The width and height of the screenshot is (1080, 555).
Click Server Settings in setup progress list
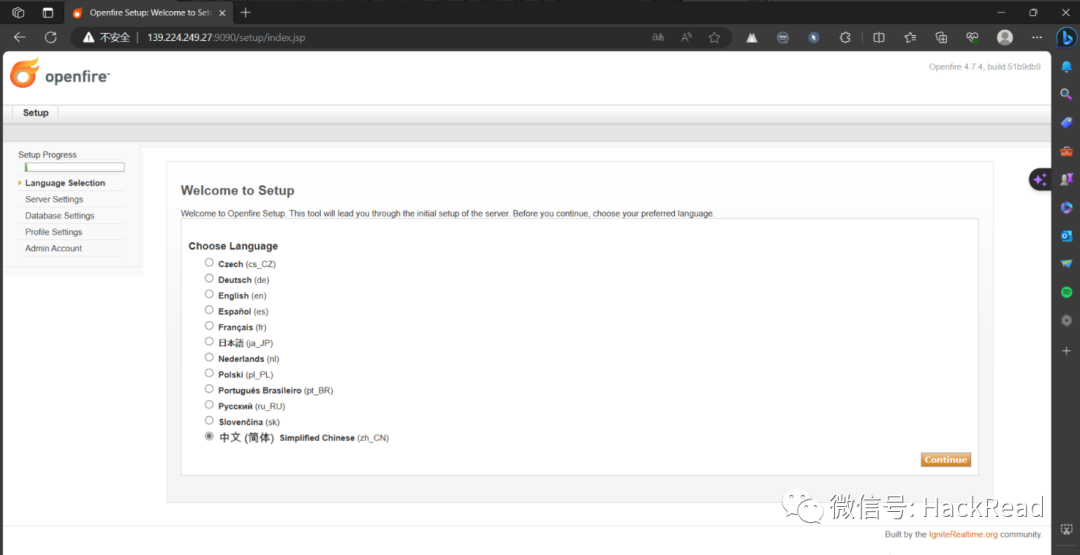click(x=54, y=199)
